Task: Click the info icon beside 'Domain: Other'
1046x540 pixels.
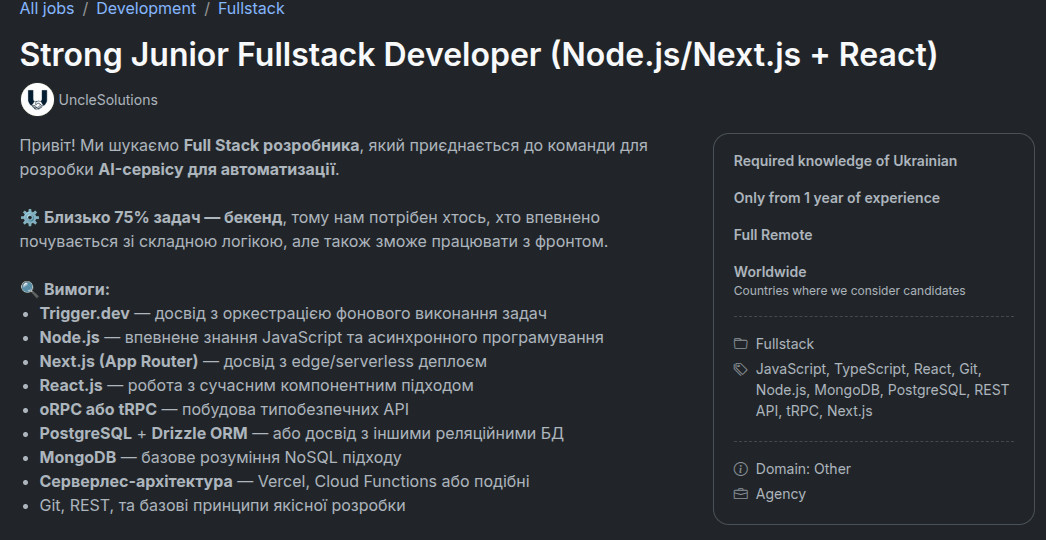Action: (740, 469)
